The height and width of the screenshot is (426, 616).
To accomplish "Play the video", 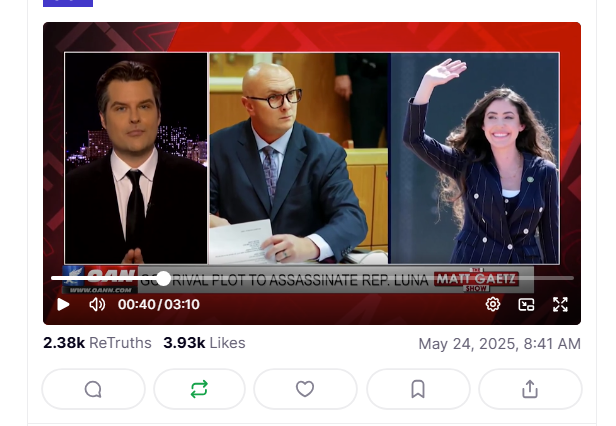I will (63, 305).
